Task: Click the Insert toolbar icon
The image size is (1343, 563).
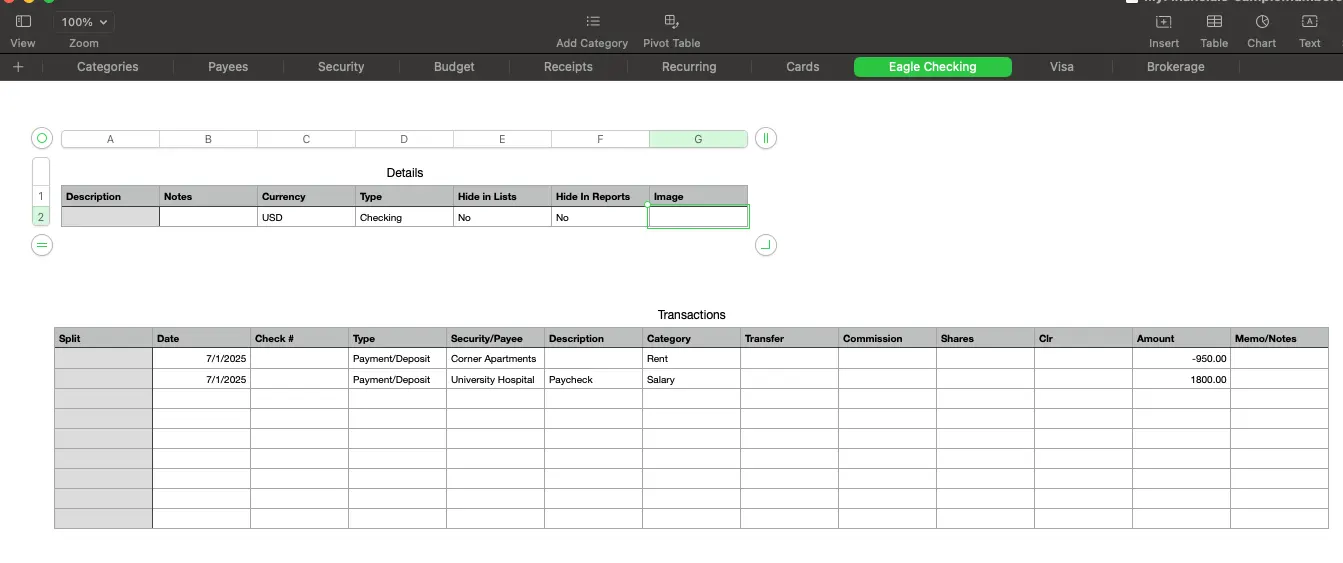Action: tap(1163, 21)
